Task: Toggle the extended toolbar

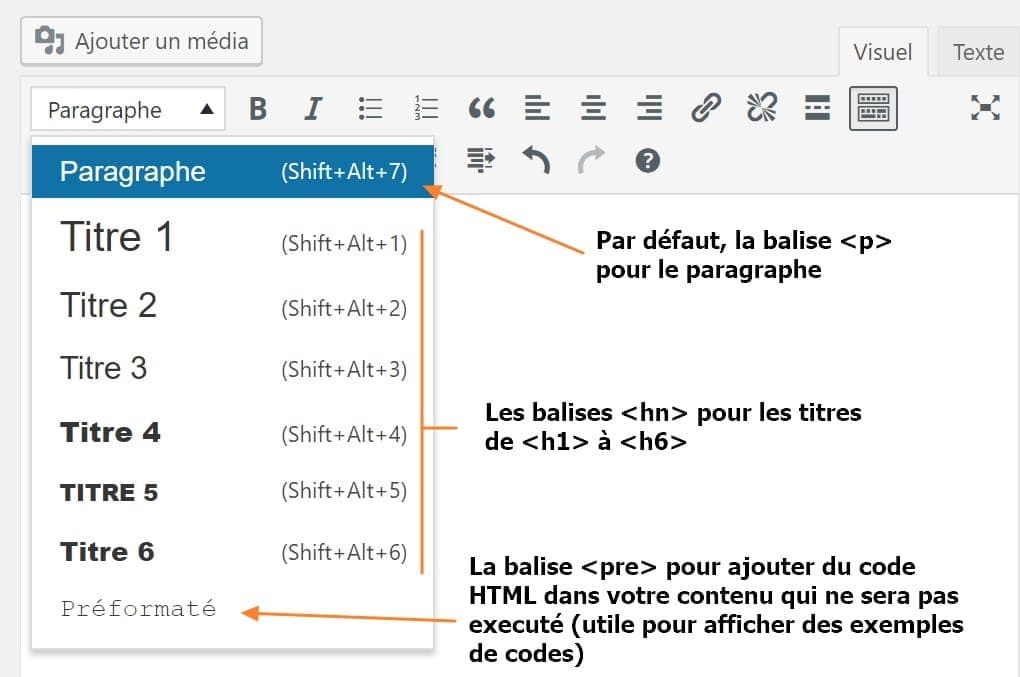Action: tap(872, 107)
